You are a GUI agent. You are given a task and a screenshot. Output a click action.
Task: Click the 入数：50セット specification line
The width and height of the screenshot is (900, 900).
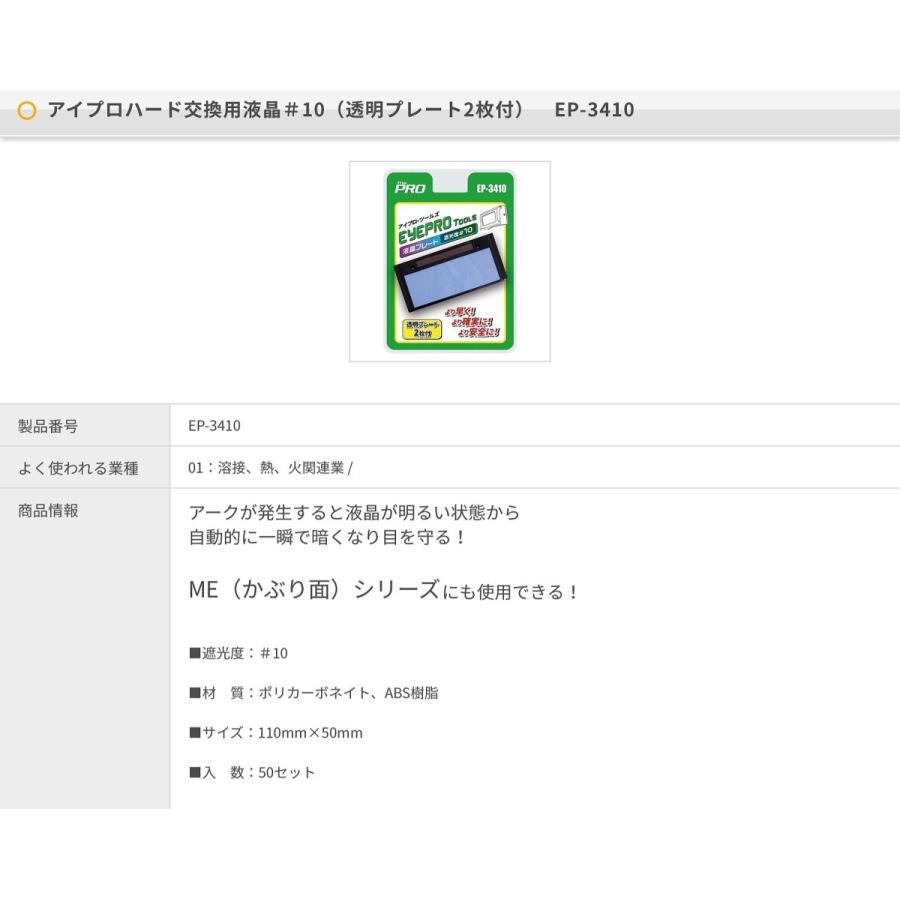tap(251, 773)
